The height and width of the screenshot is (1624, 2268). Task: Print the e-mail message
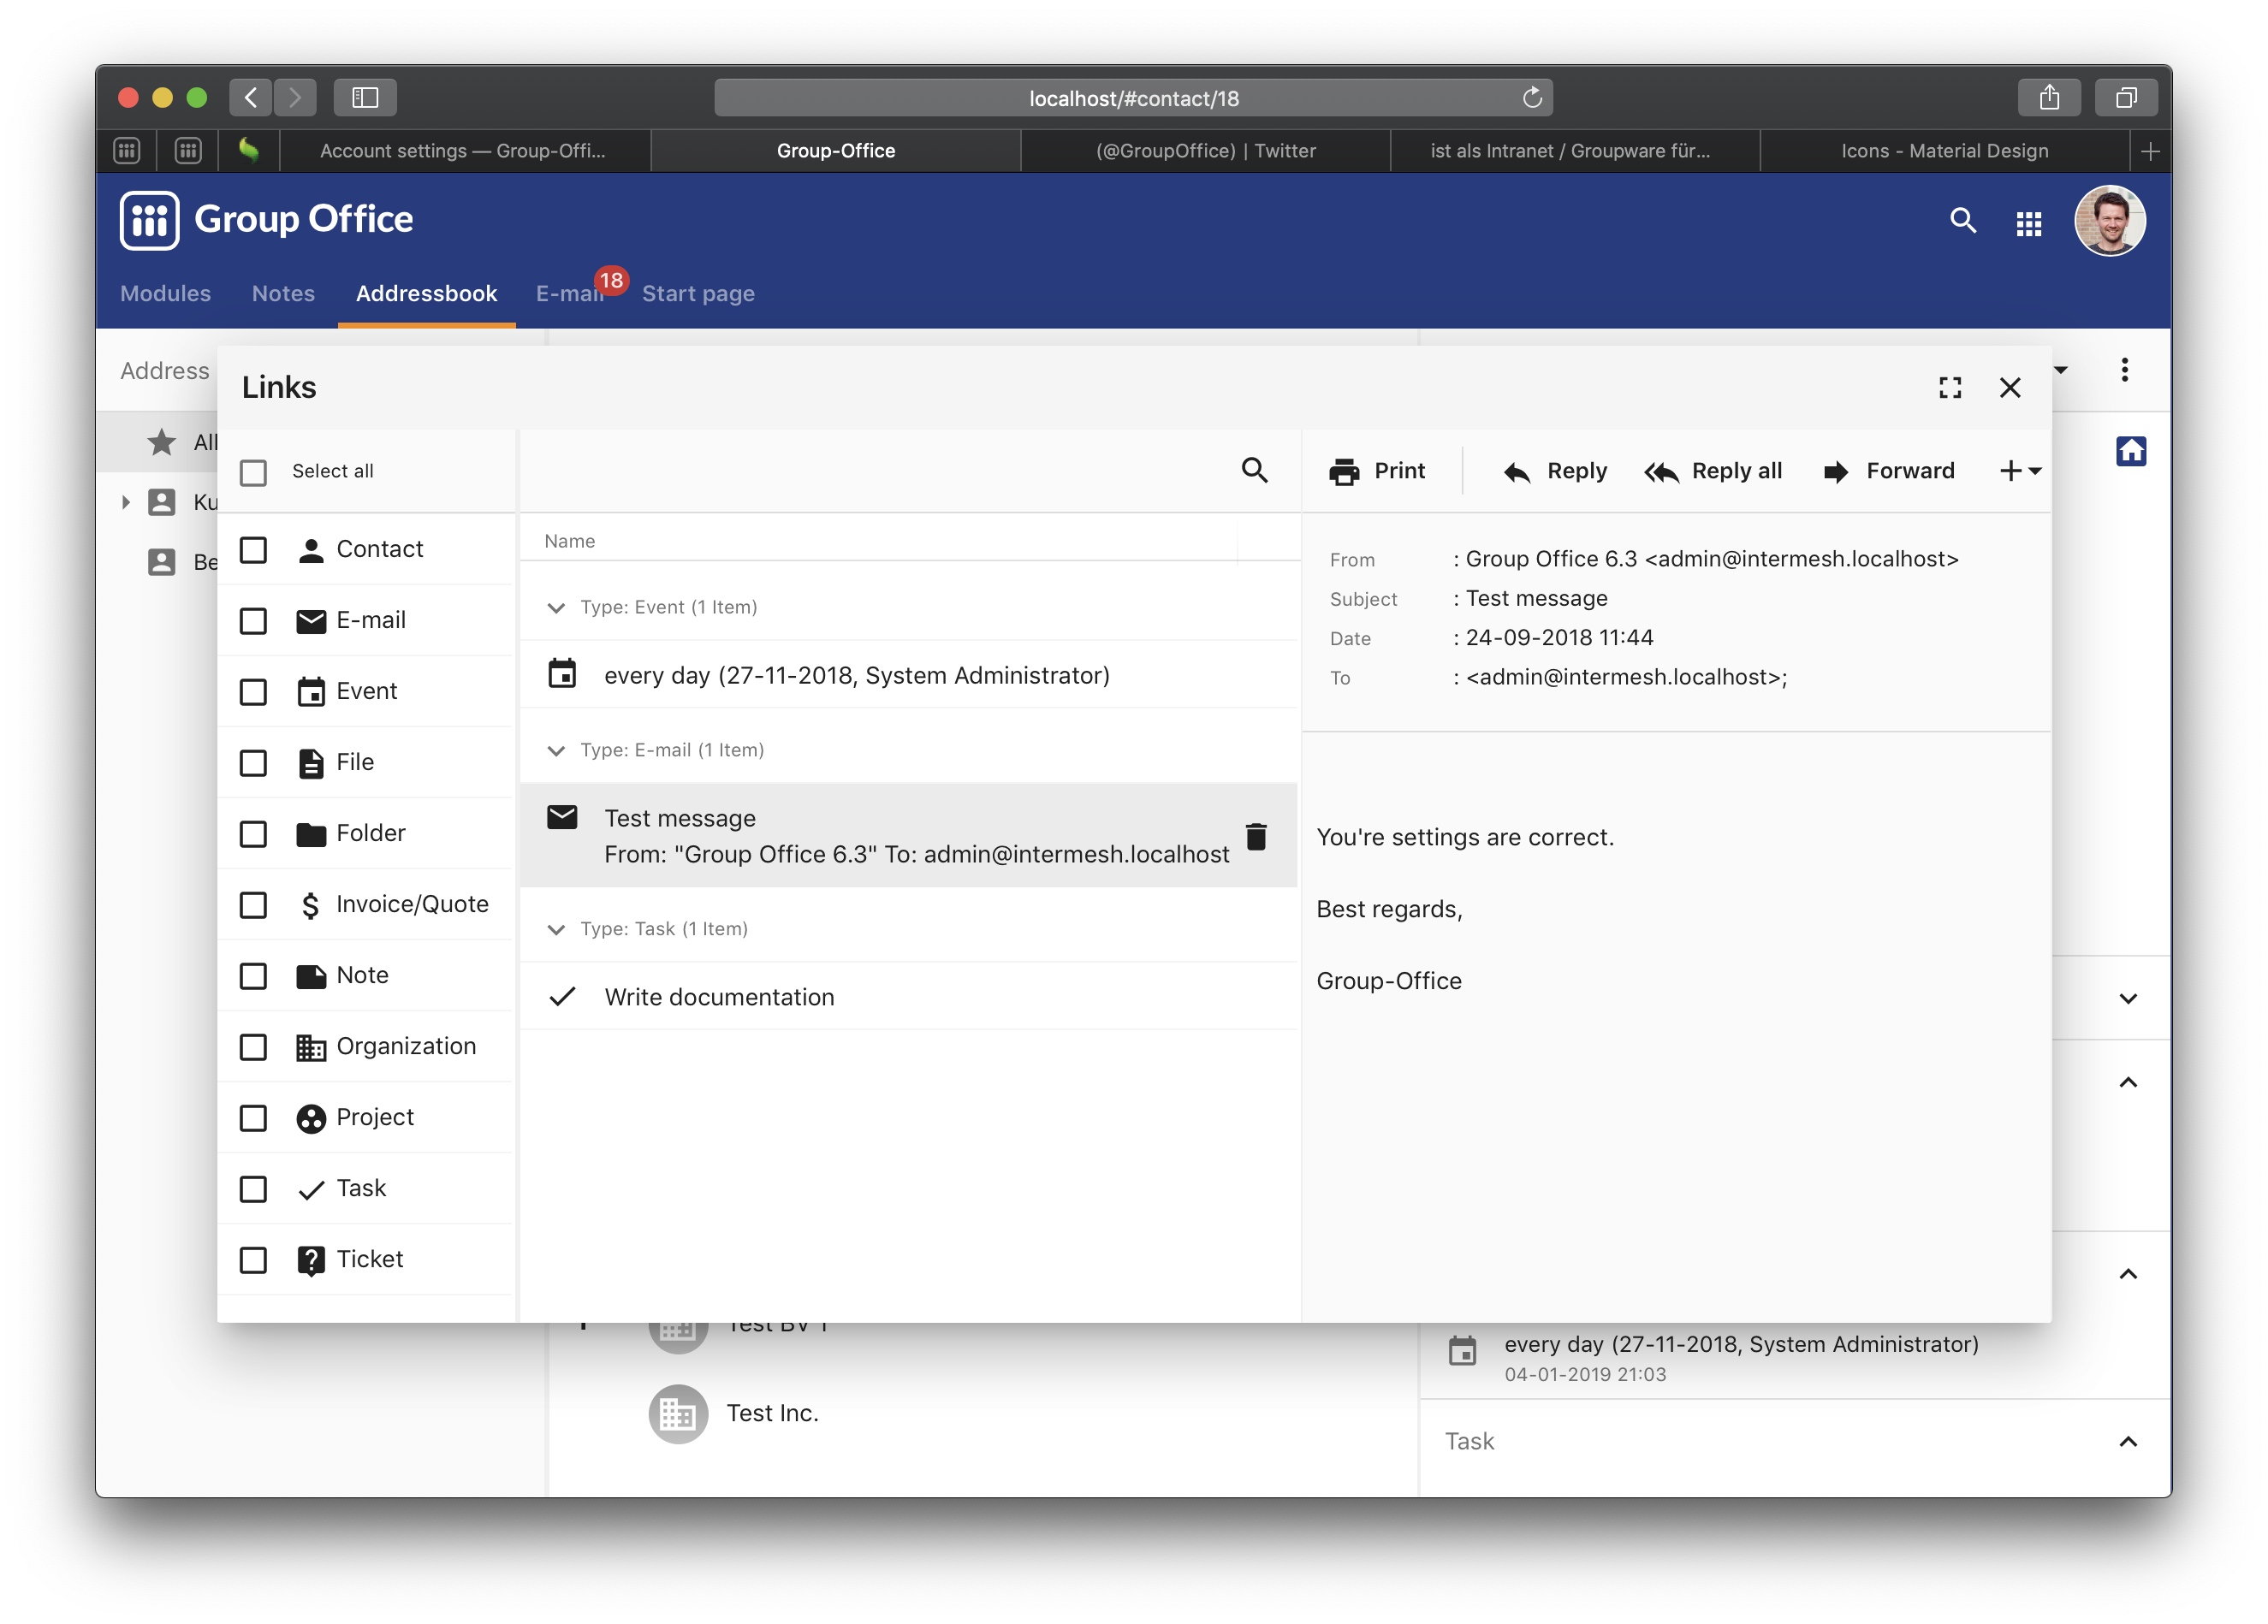[1376, 471]
